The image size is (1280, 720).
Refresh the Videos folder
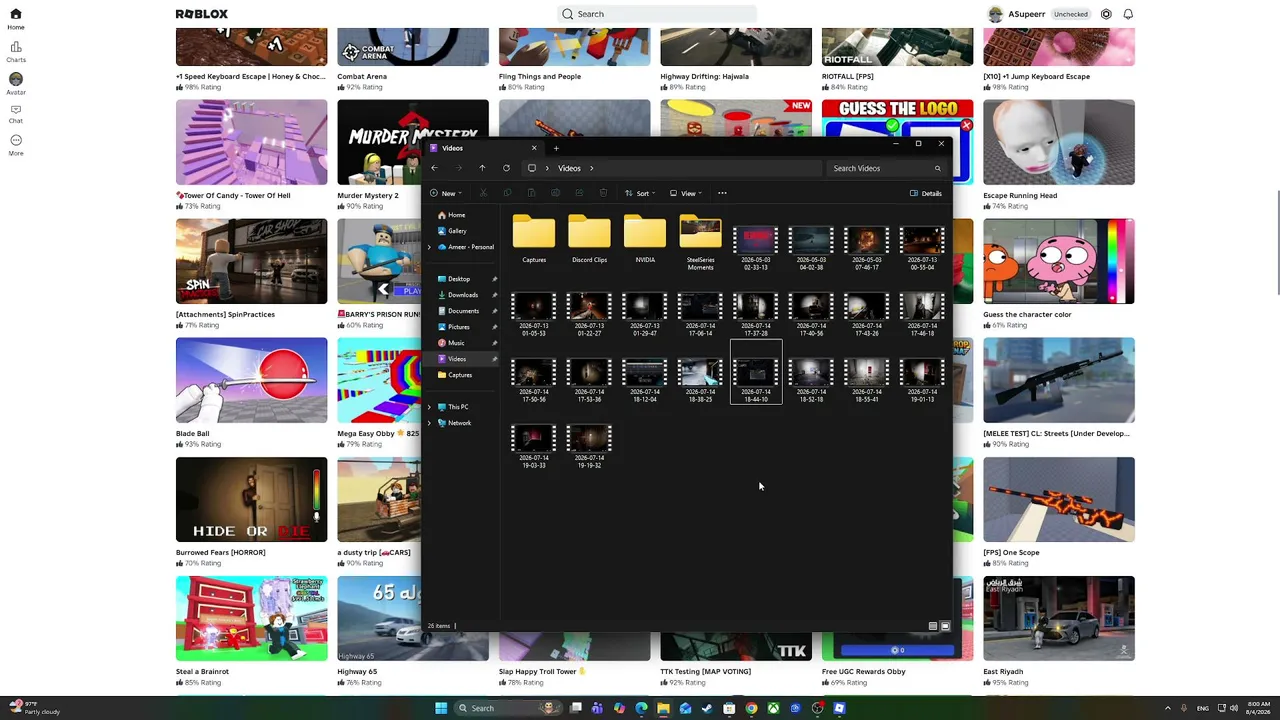coord(506,168)
